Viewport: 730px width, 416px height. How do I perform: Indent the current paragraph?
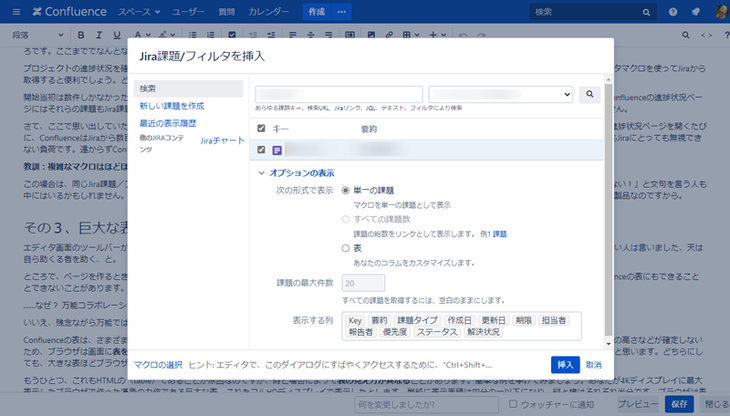[x=271, y=35]
